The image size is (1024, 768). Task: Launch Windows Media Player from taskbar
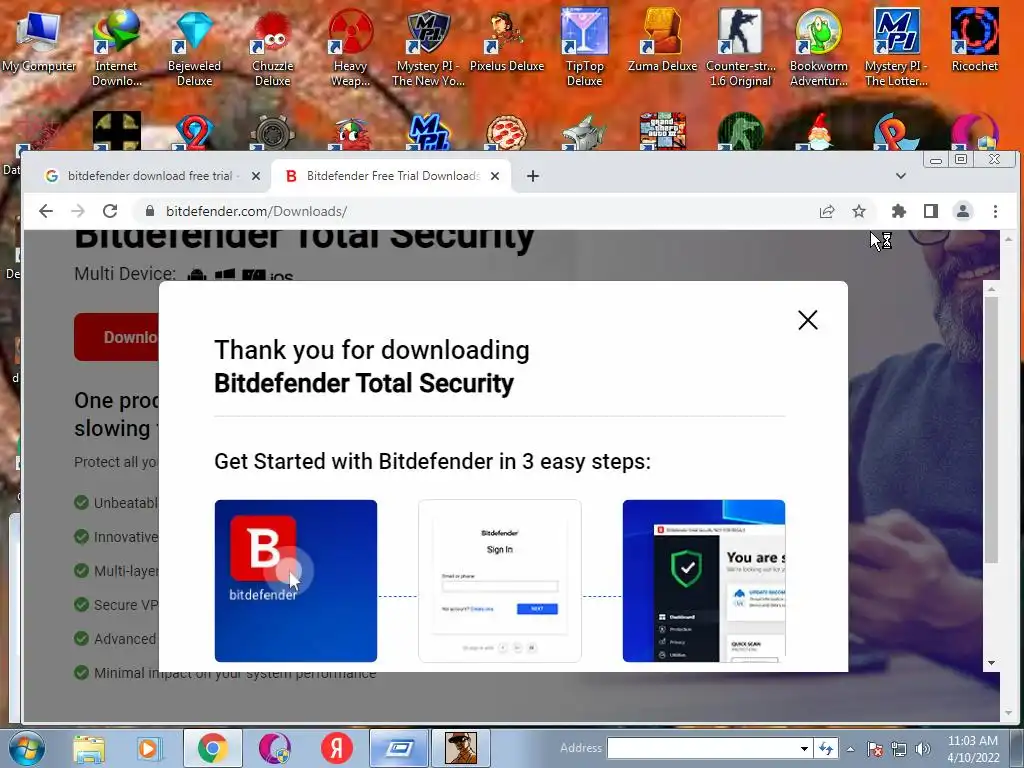pos(149,748)
